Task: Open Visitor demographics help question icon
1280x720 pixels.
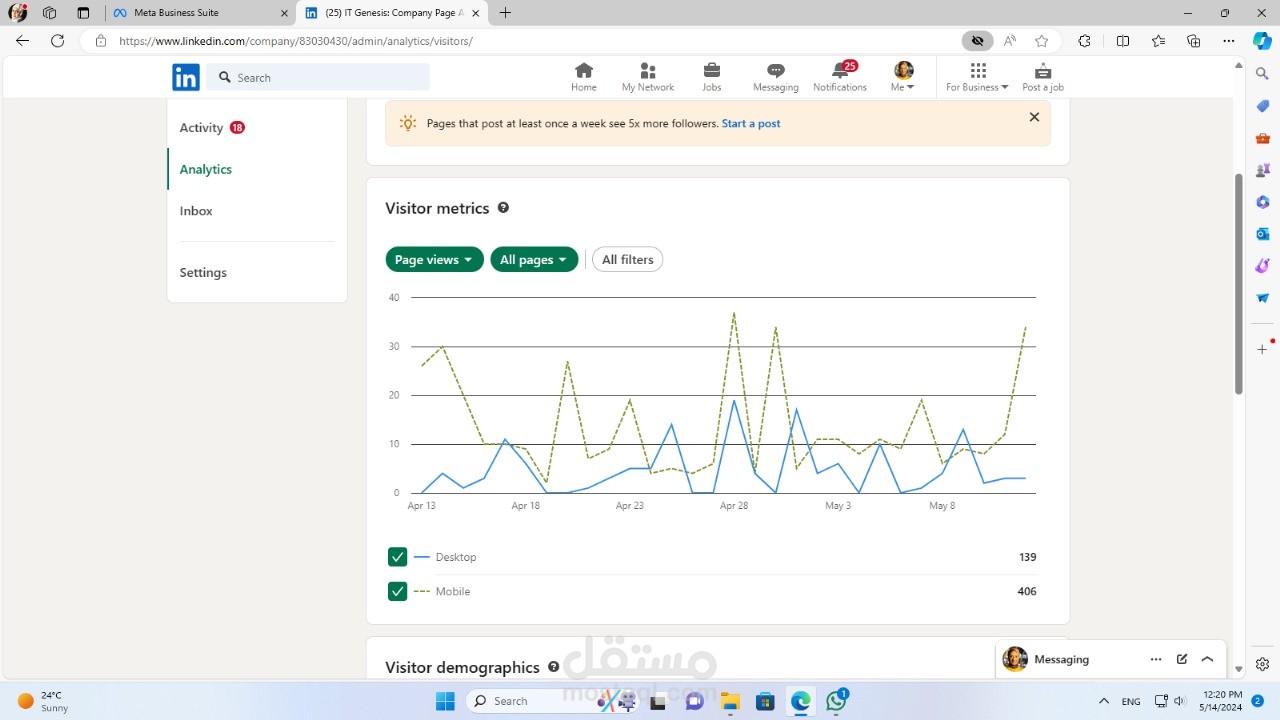Action: pyautogui.click(x=553, y=667)
